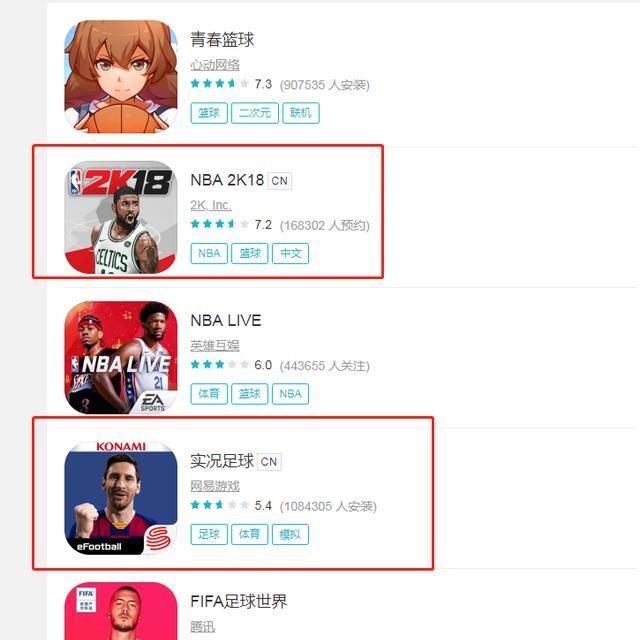Open the 实况足球 game title

[222, 461]
